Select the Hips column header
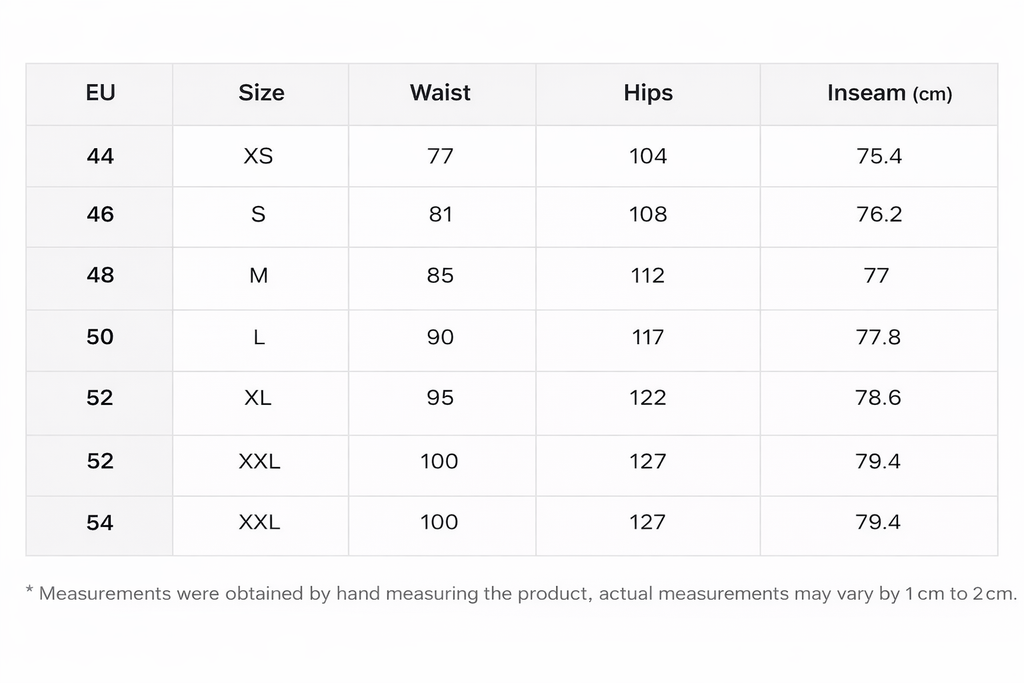This screenshot has height=683, width=1024. tap(648, 93)
